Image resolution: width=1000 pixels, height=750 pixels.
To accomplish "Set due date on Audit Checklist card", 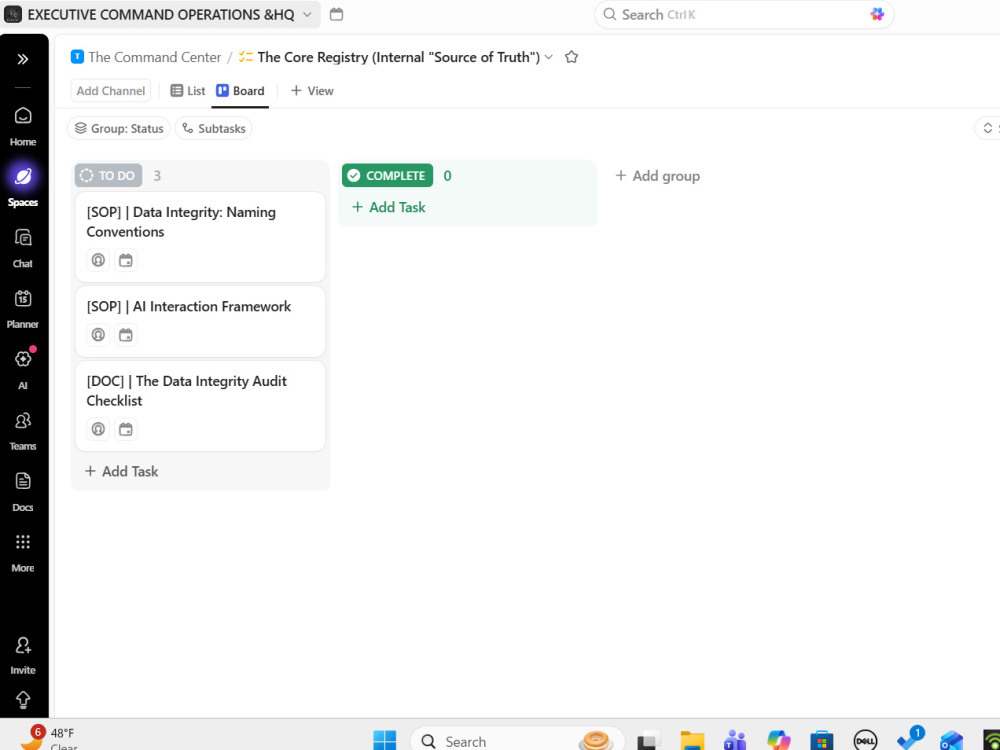I will pos(126,429).
